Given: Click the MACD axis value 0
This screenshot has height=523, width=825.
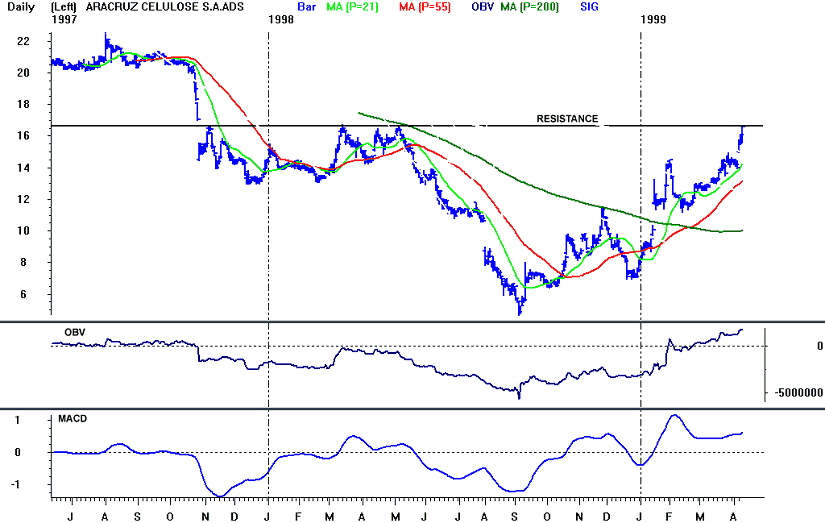Looking at the screenshot, I should click(x=17, y=452).
